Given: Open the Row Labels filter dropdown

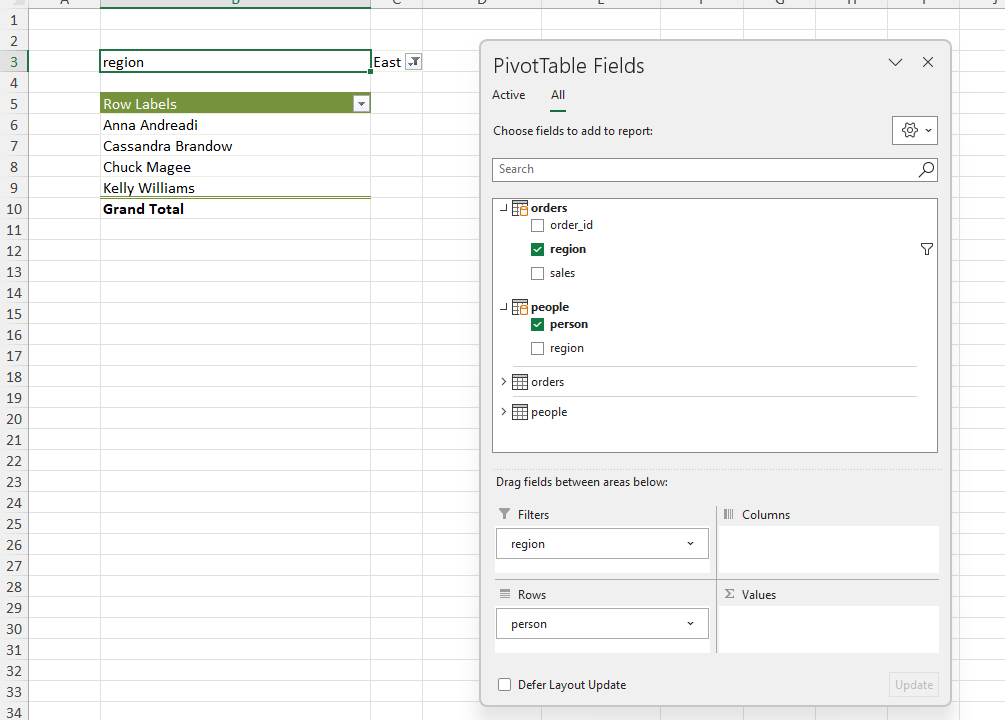Looking at the screenshot, I should point(360,104).
